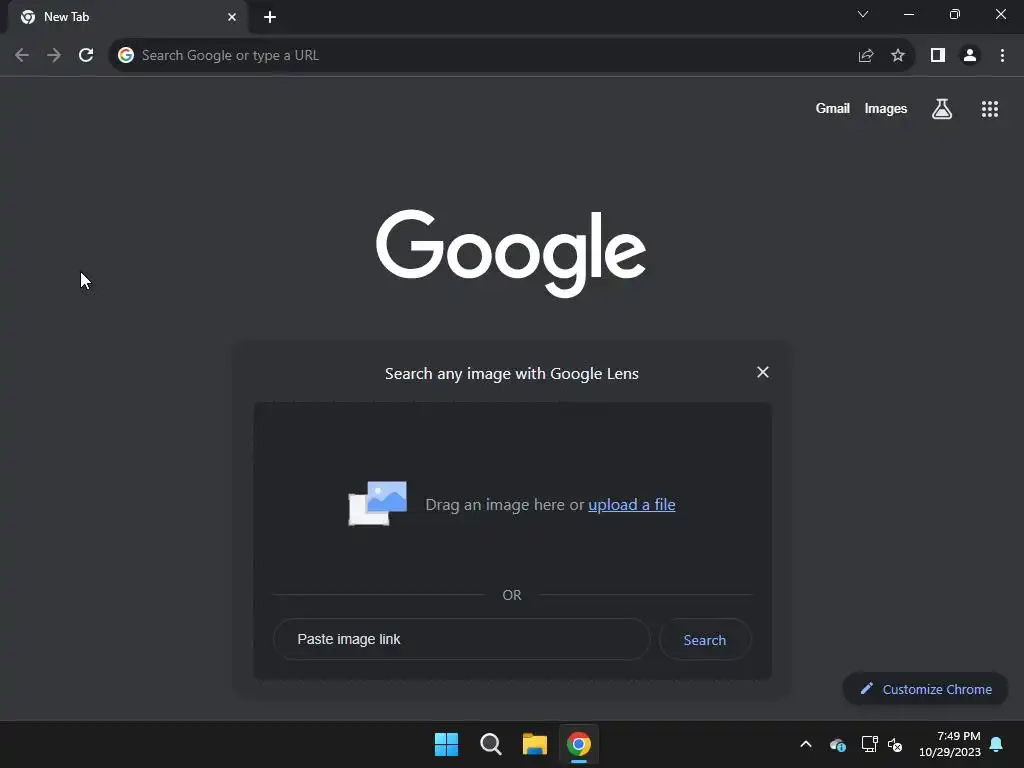Click the Paste image link field
The width and height of the screenshot is (1024, 768).
(x=462, y=639)
